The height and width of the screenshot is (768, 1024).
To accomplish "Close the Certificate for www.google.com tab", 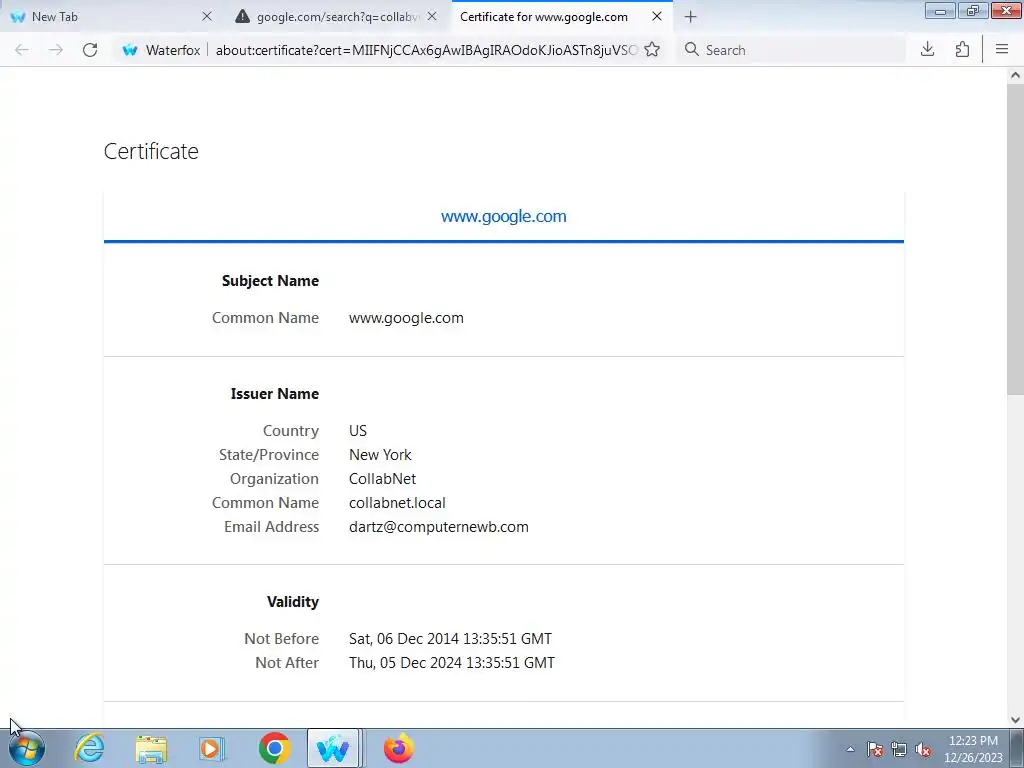I will pyautogui.click(x=657, y=16).
